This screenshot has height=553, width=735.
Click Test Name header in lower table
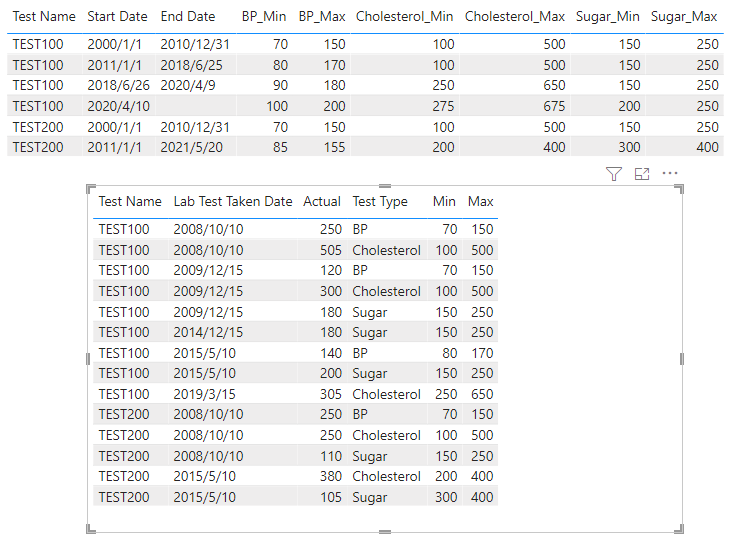tap(130, 202)
